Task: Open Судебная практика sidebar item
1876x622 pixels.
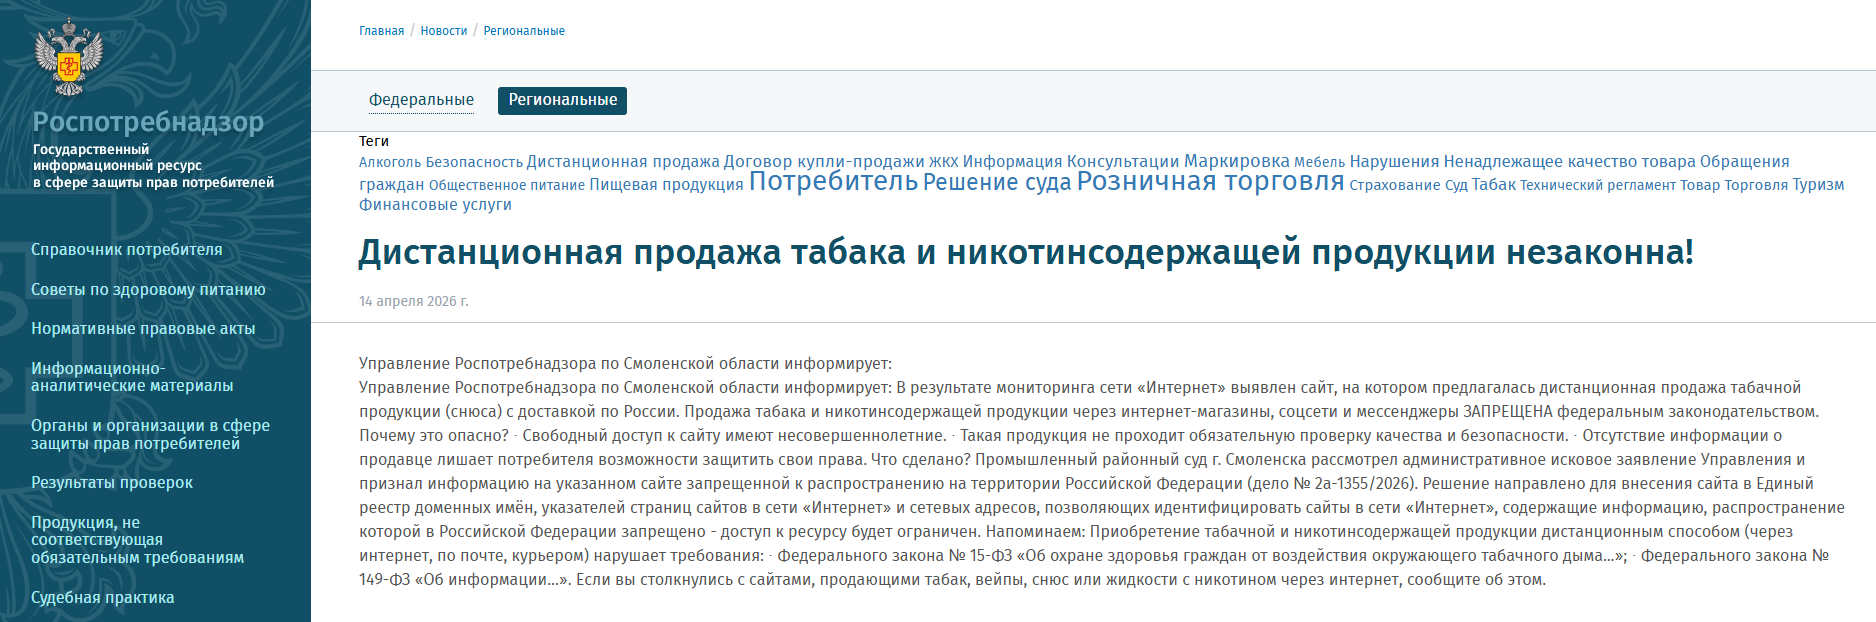Action: [103, 598]
